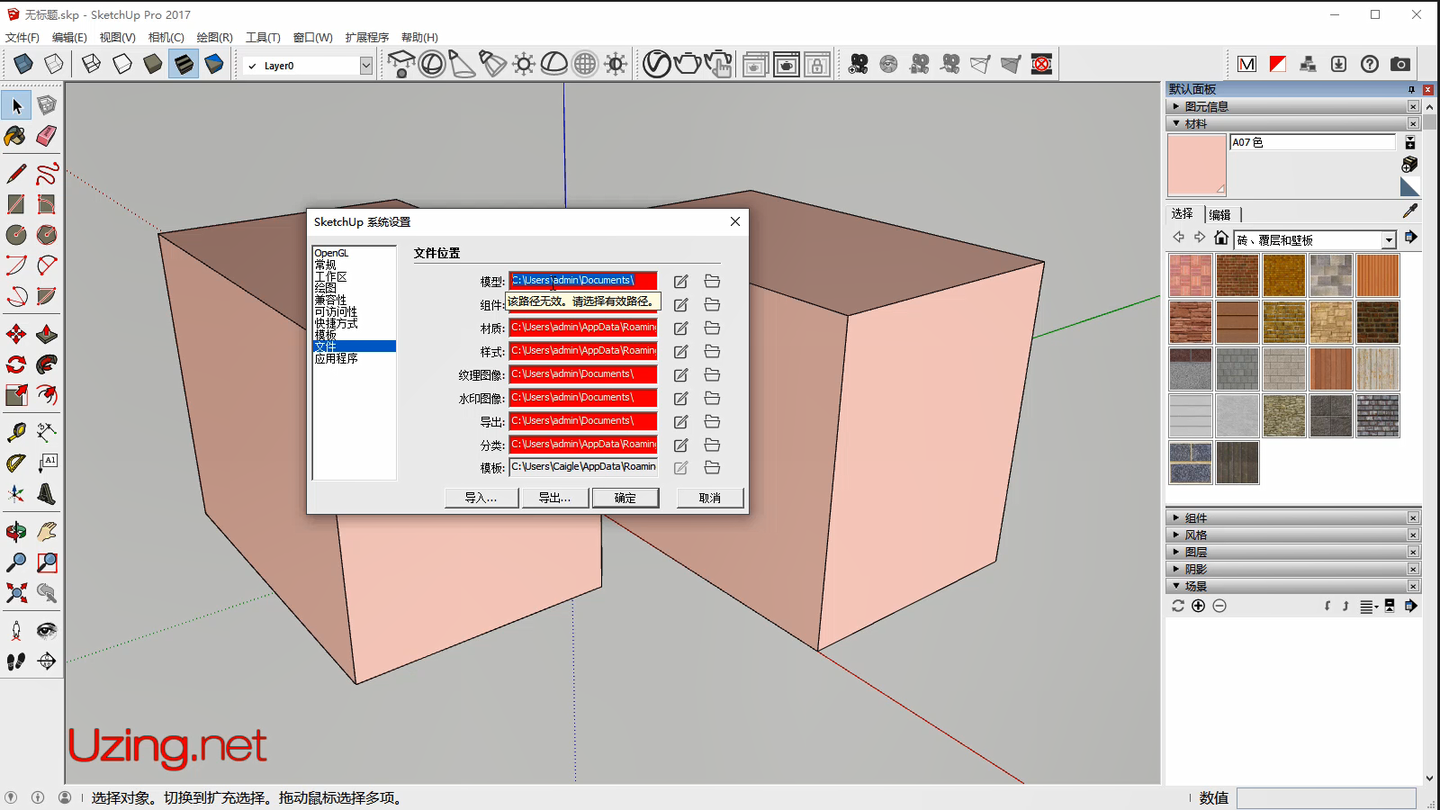
Task: Pick the Eraser tool in left toolbar
Action: (x=47, y=136)
